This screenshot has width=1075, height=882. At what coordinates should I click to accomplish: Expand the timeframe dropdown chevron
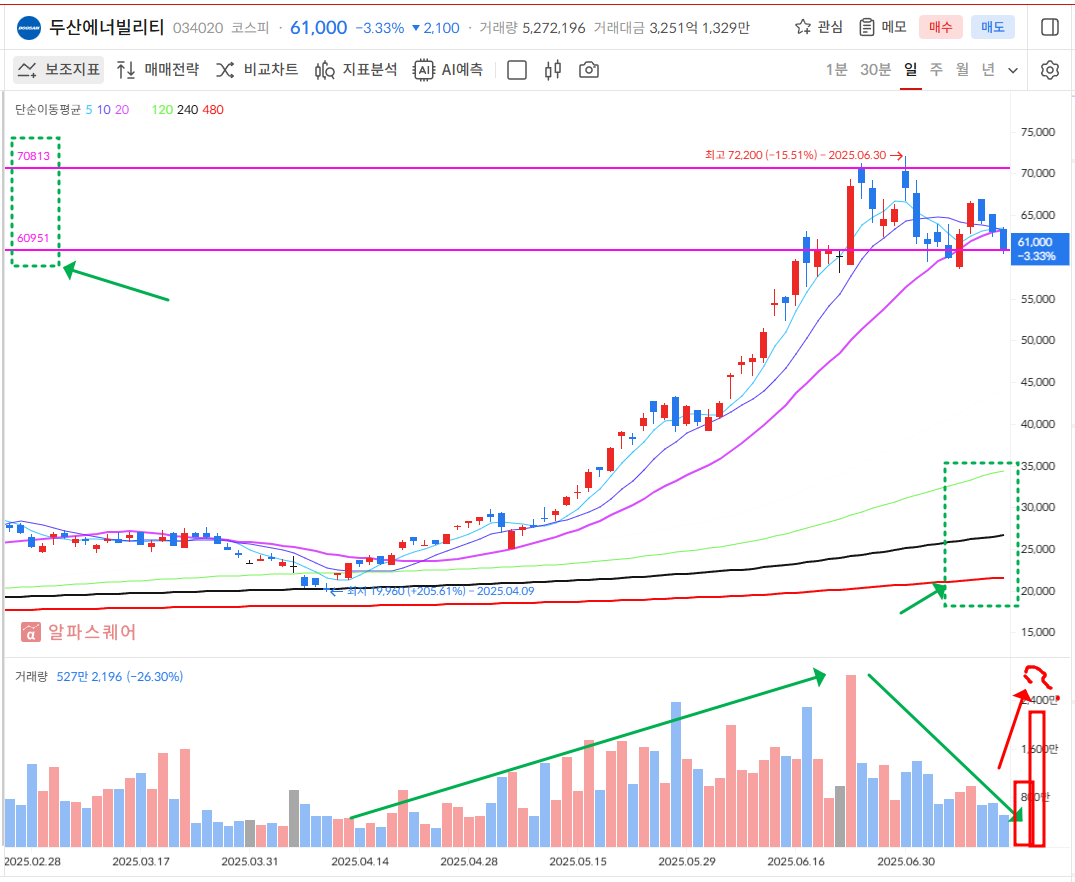1013,70
